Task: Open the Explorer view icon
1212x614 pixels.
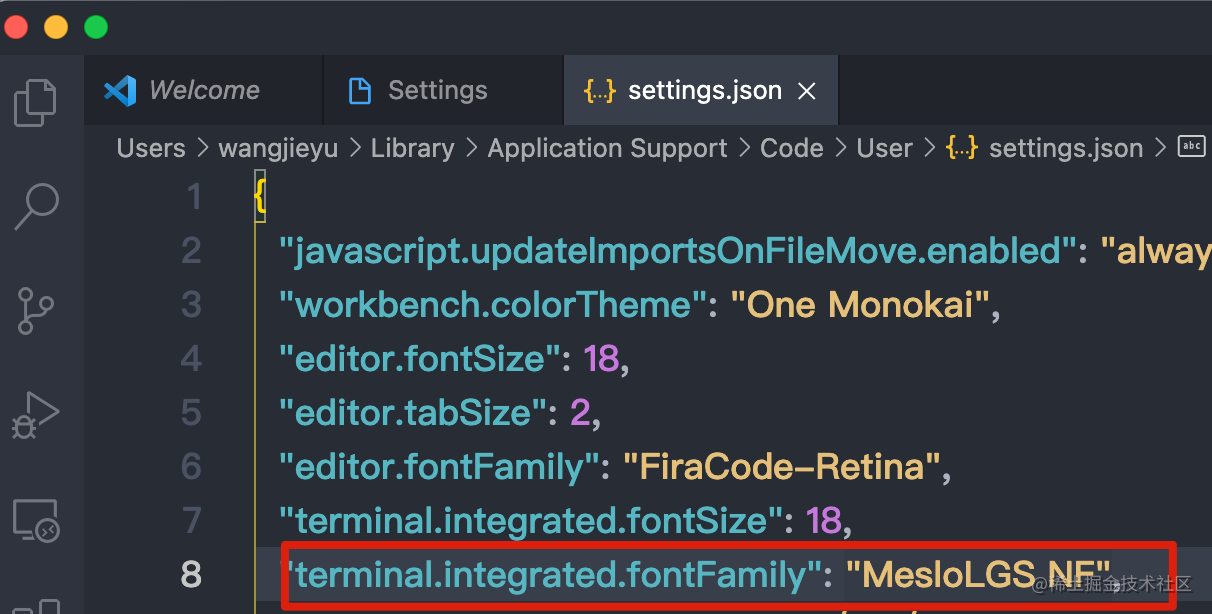Action: point(36,101)
